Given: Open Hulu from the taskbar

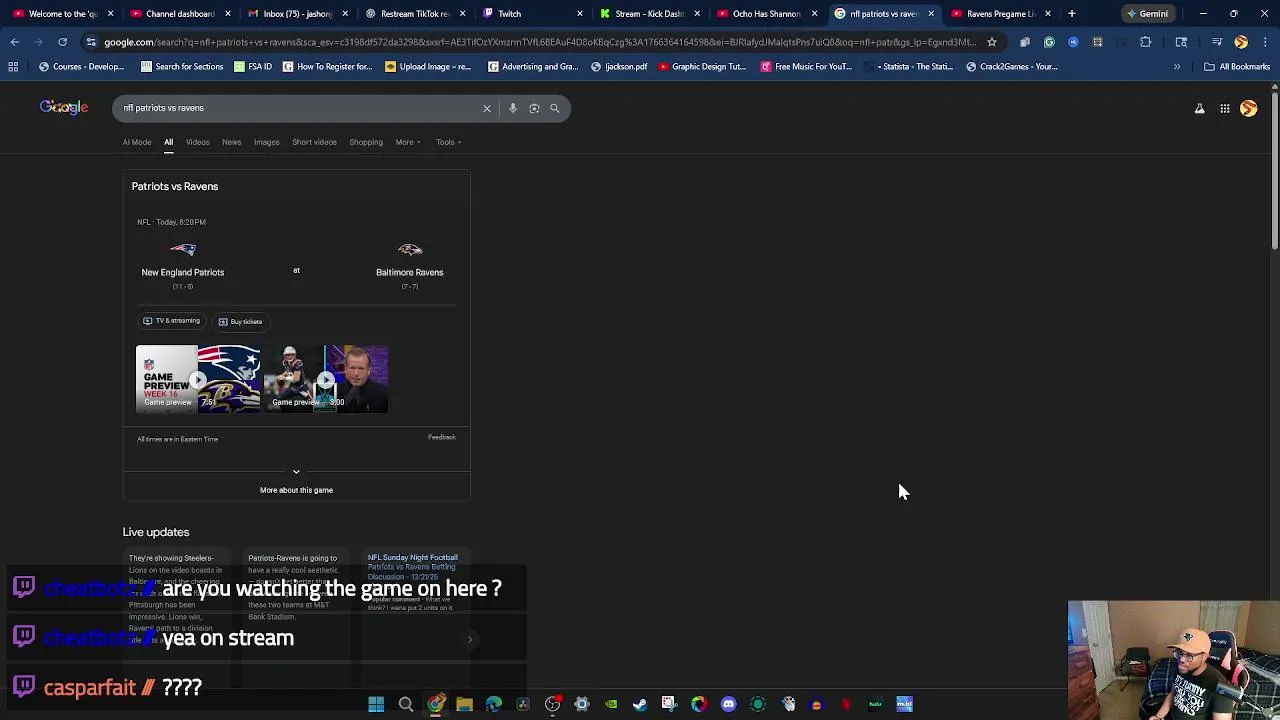Looking at the screenshot, I should click(x=875, y=704).
